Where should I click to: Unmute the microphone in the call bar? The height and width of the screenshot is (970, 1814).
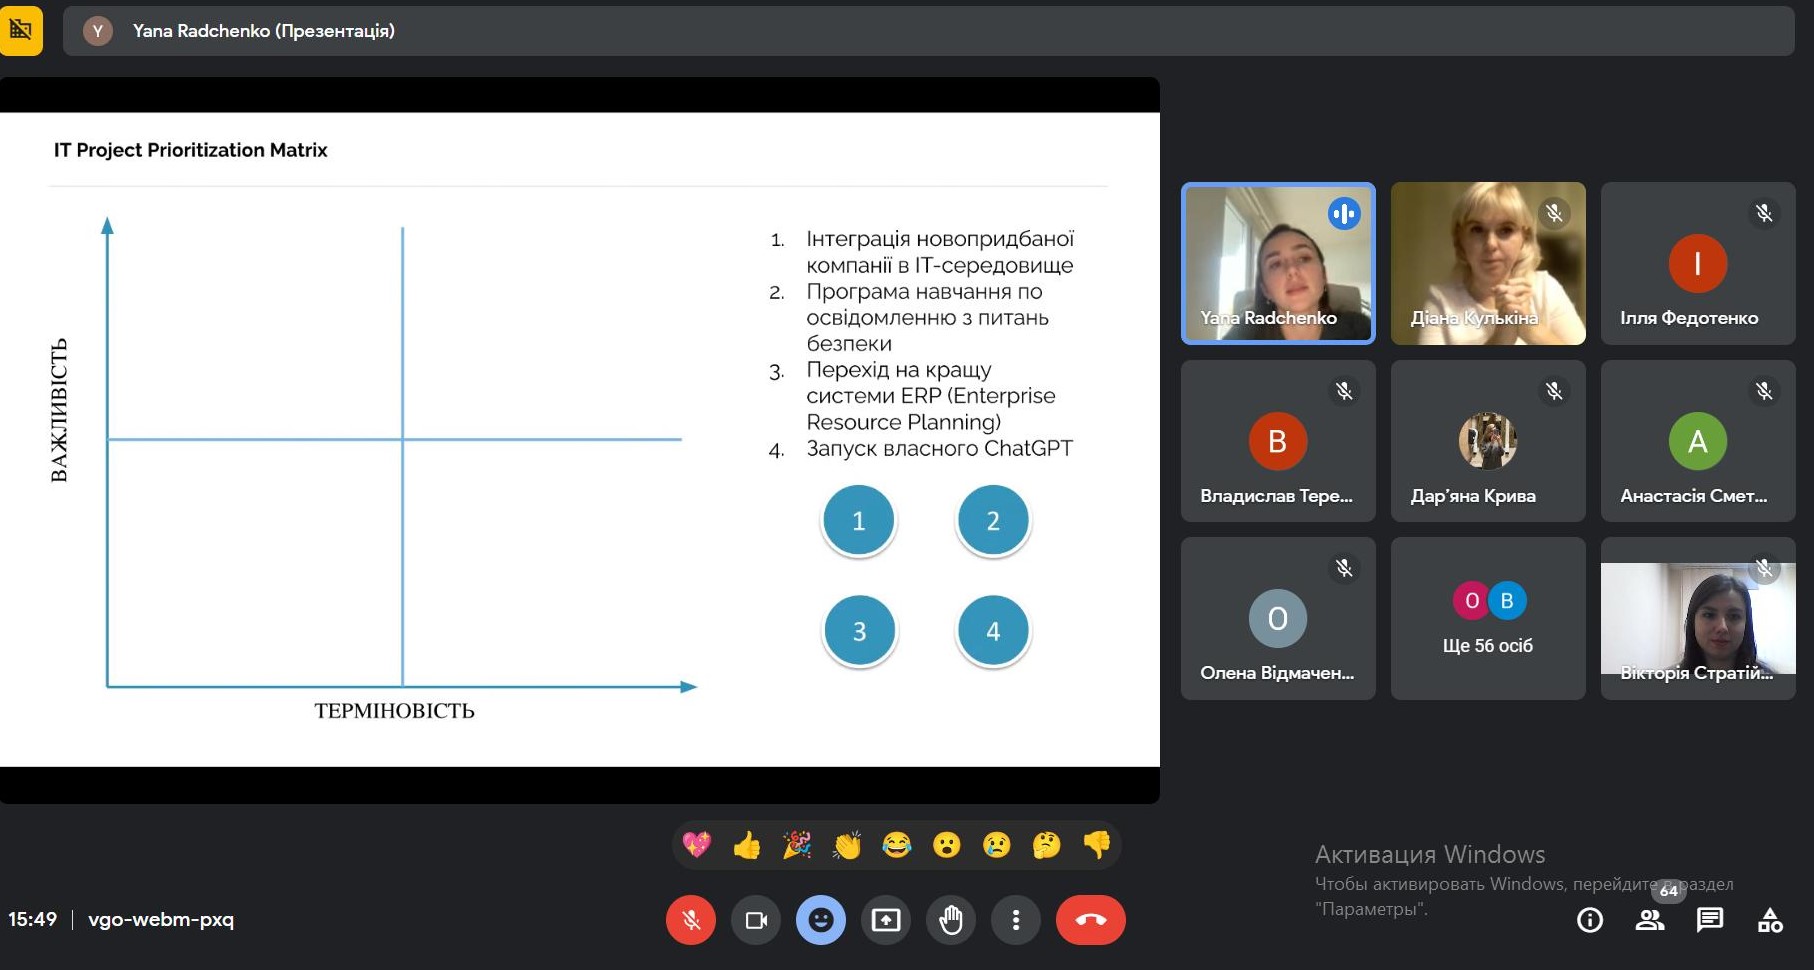pyautogui.click(x=691, y=920)
